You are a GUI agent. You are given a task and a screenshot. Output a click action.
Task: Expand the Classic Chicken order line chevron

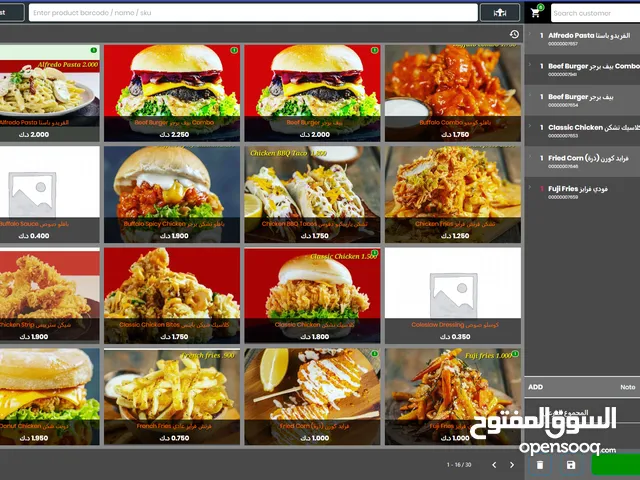pyautogui.click(x=530, y=126)
